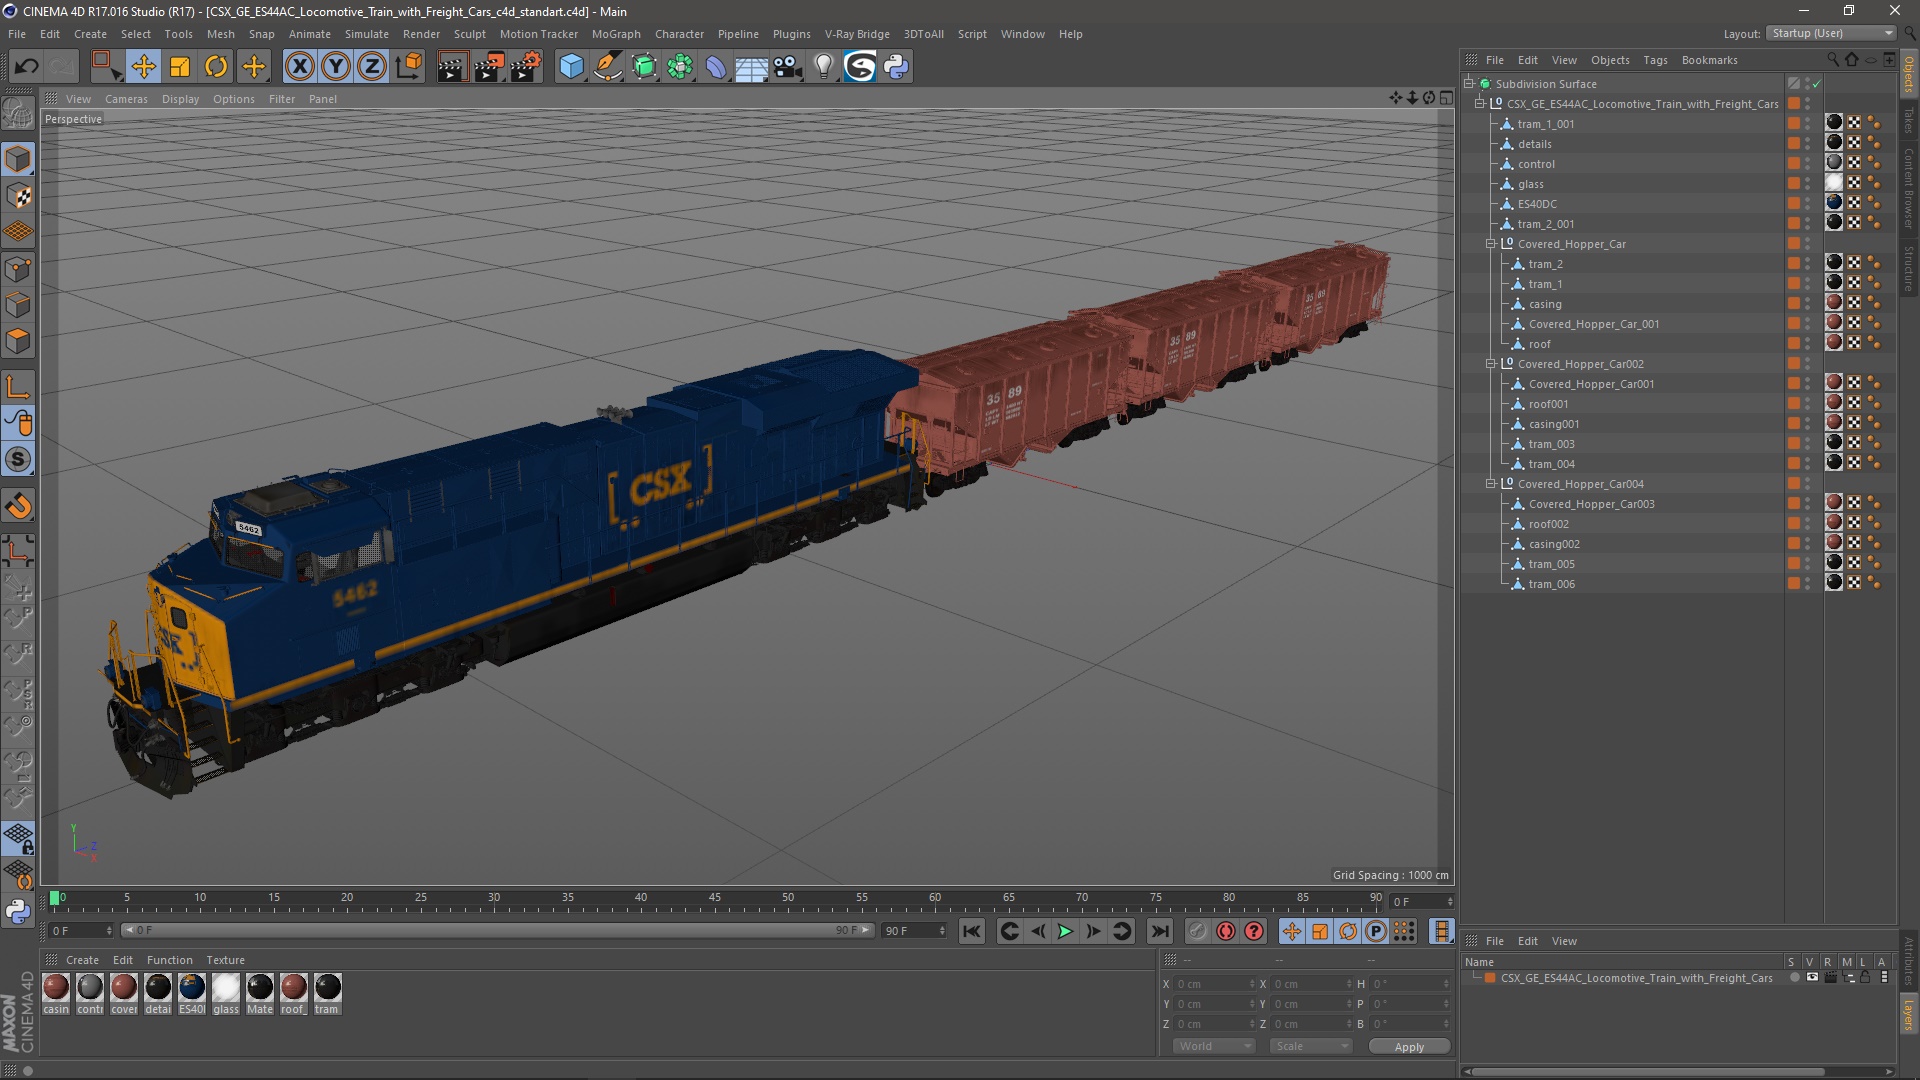Screen dimensions: 1920x1080
Task: Collapse the Covered_Hopper_Car002 group
Action: pyautogui.click(x=1491, y=364)
